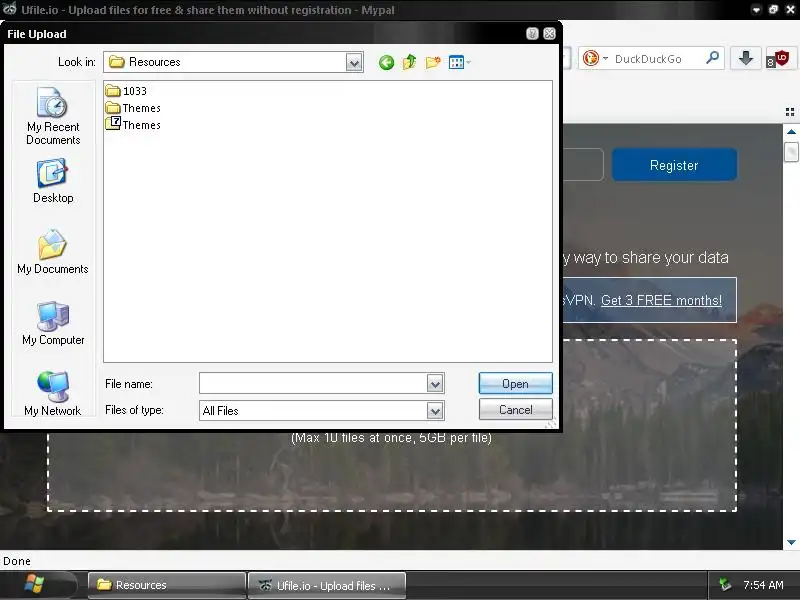This screenshot has width=800, height=600.
Task: Open the Windows Start button
Action: point(35,585)
